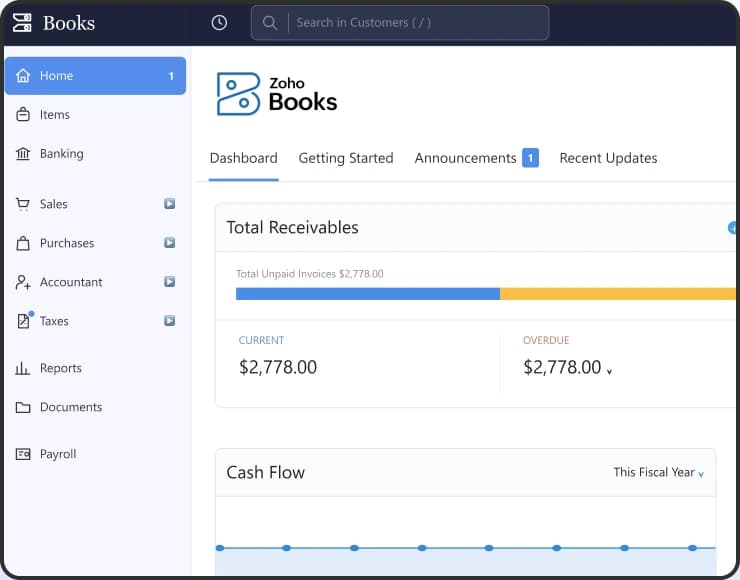Viewport: 740px width, 580px height.
Task: Click the OVERDUE label
Action: [x=546, y=340]
